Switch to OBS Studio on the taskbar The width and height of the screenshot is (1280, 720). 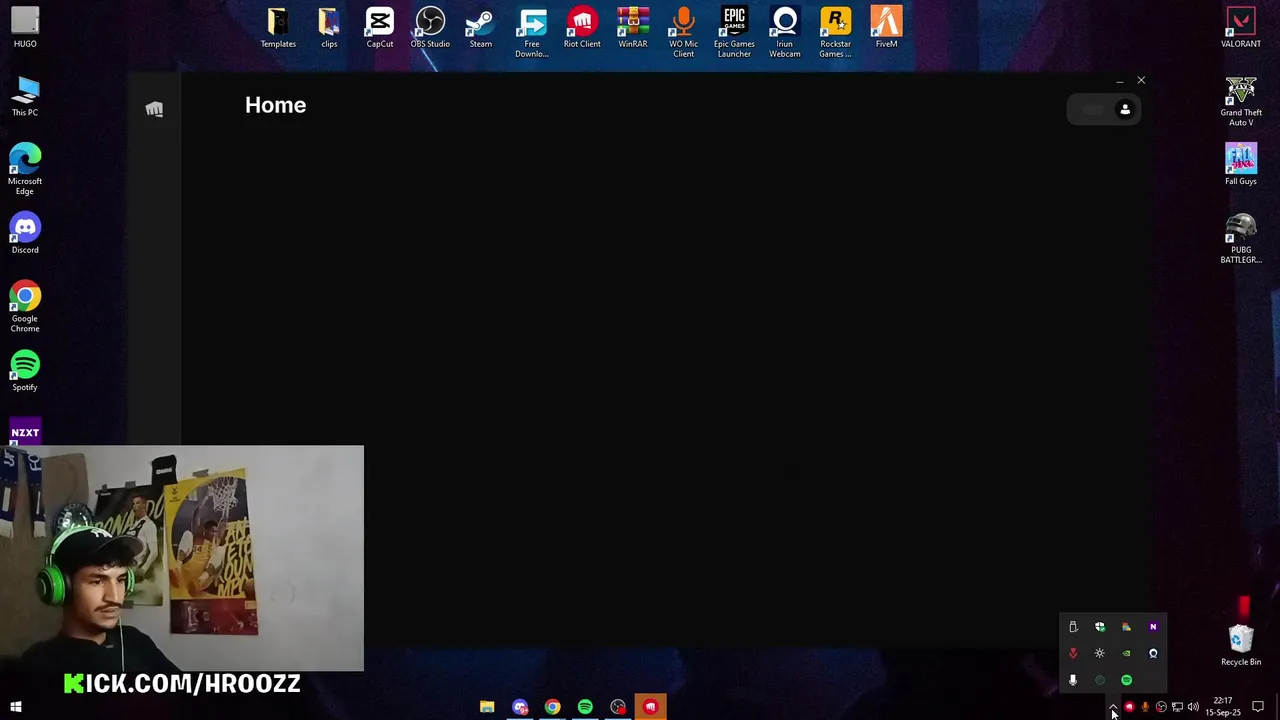pos(618,707)
